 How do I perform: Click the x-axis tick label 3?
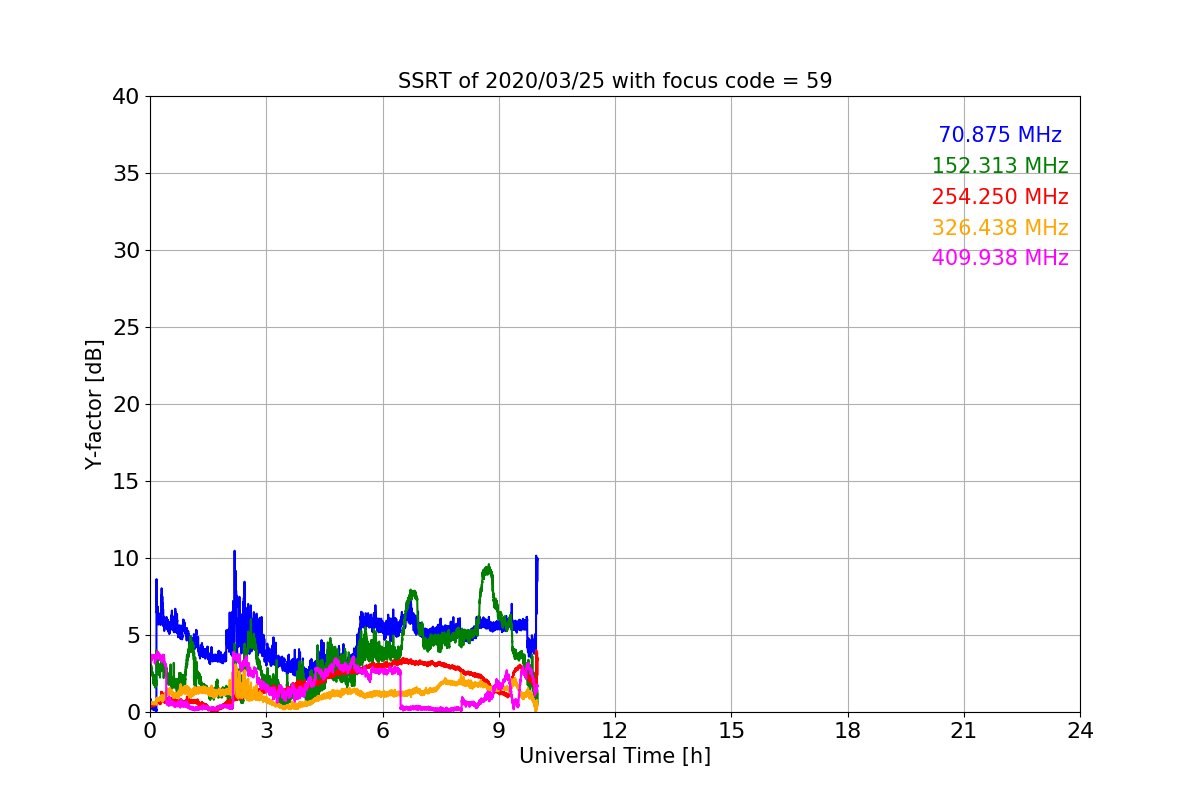(x=266, y=731)
